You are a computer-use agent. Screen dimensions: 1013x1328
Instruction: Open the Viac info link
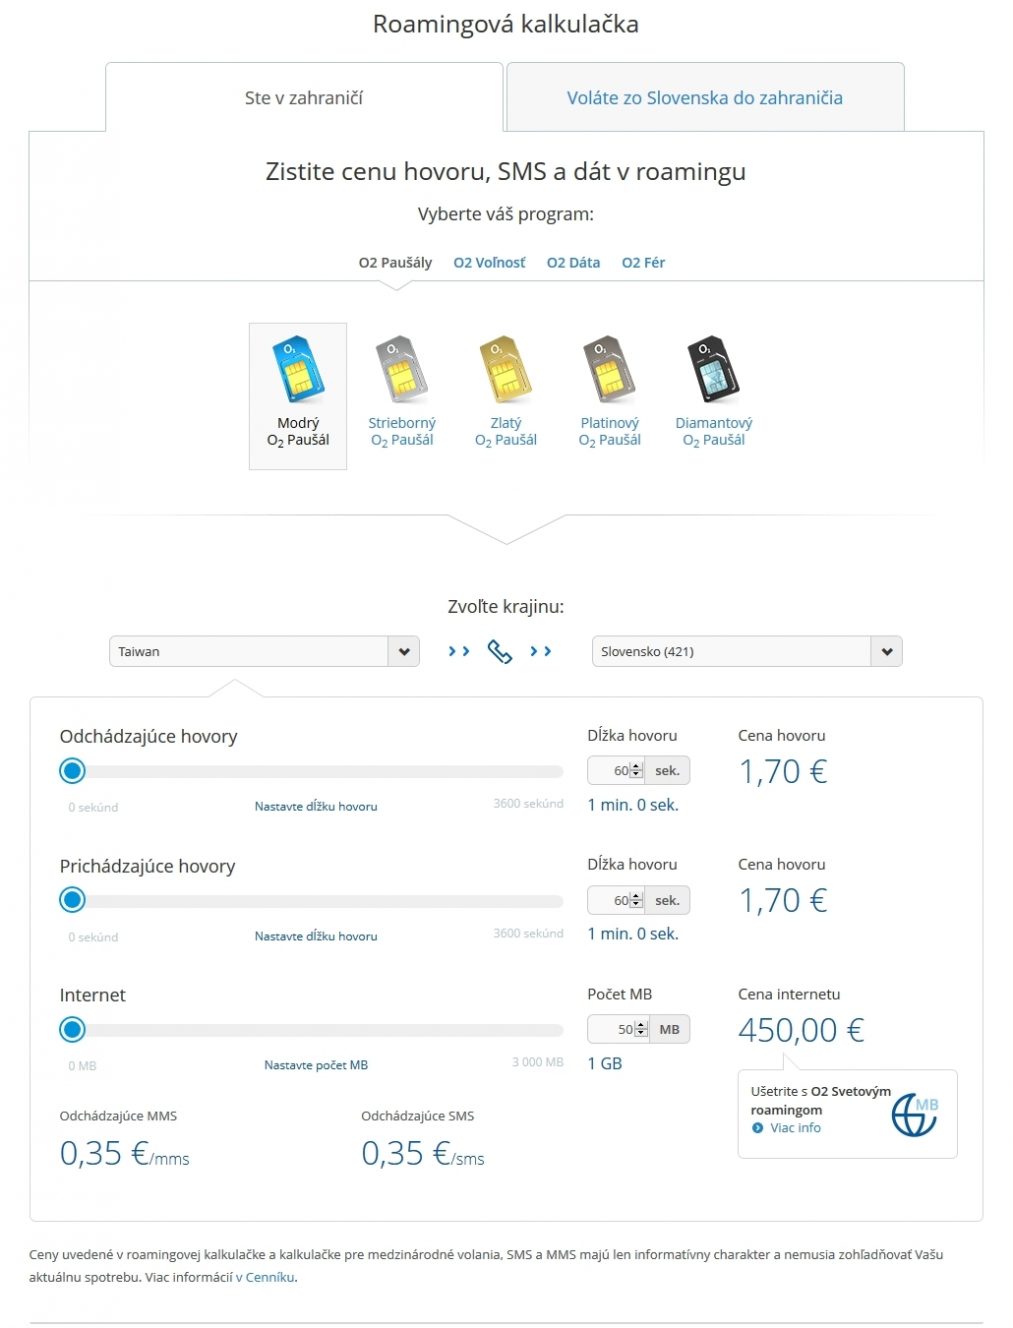click(795, 1128)
